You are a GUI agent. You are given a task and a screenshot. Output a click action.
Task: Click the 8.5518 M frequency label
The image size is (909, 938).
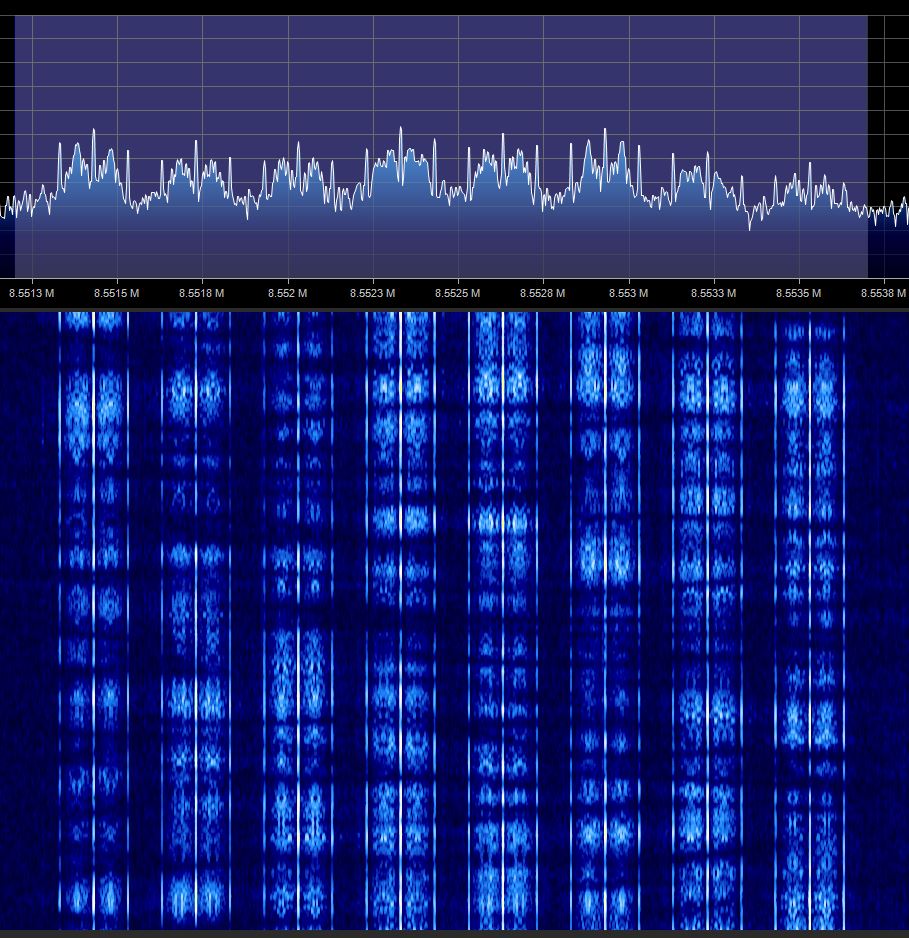(x=202, y=293)
